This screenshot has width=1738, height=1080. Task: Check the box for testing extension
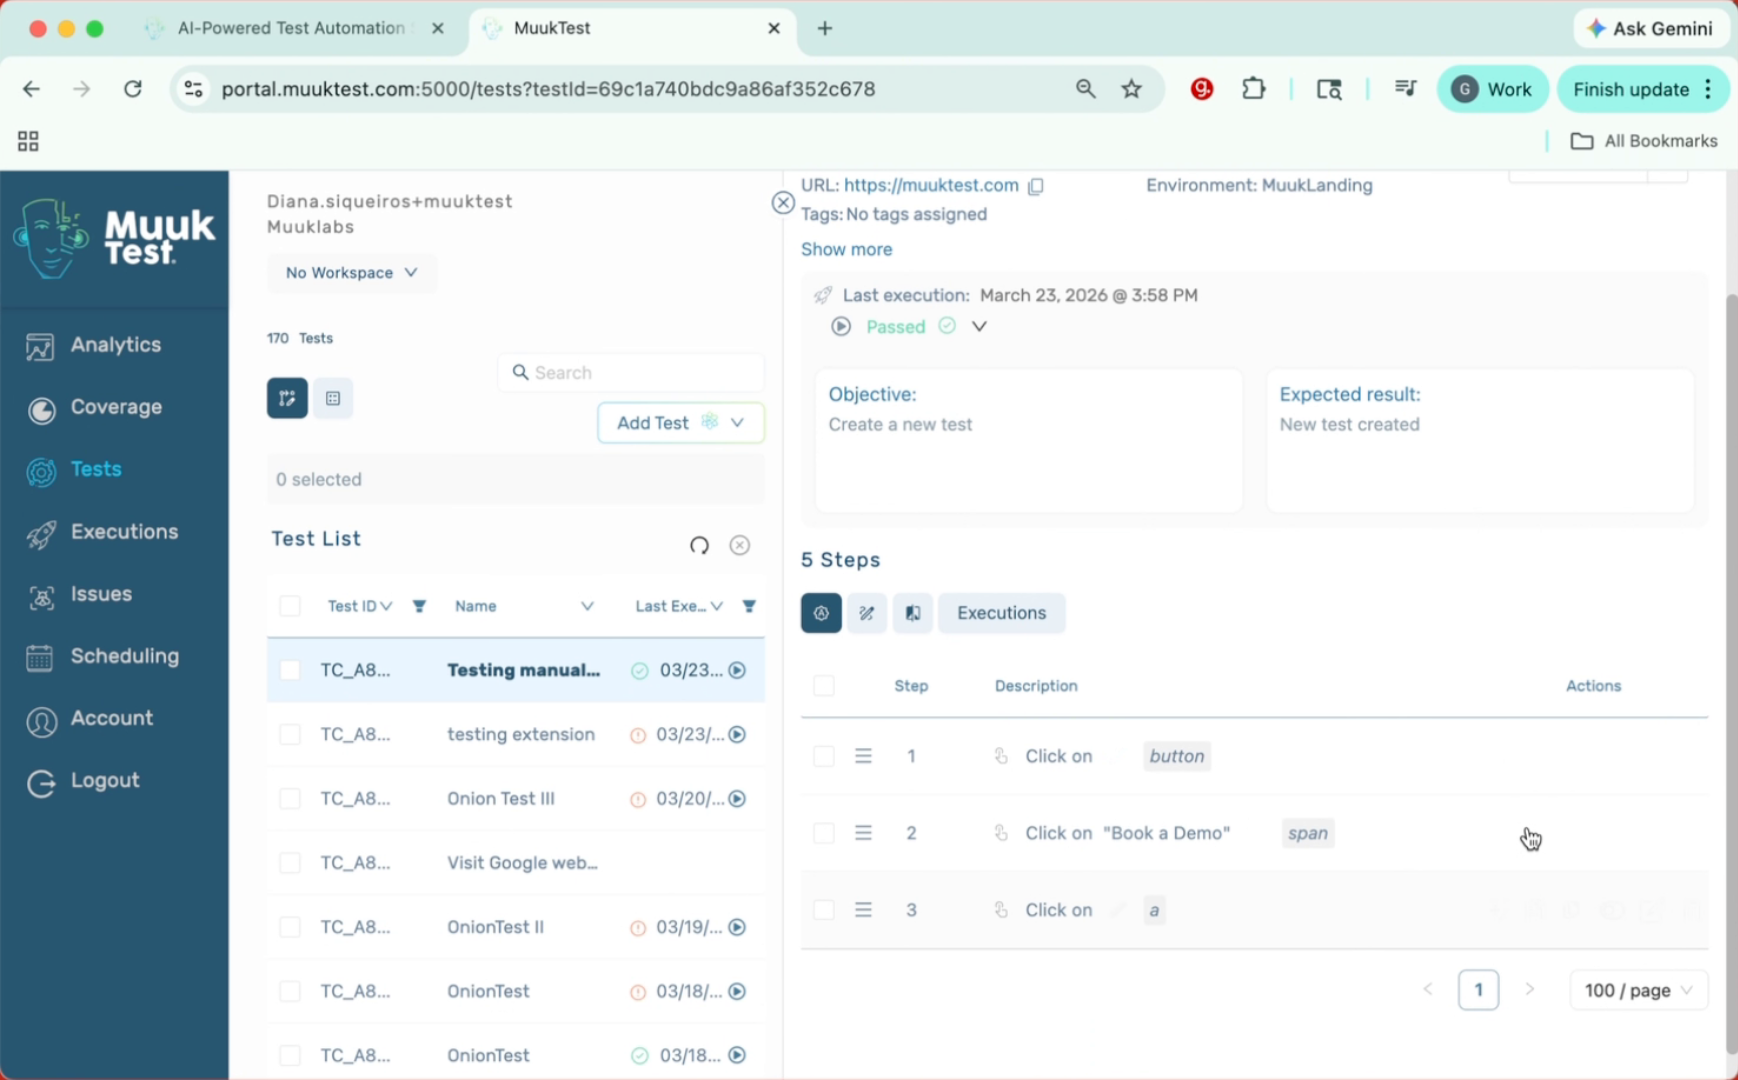click(x=290, y=734)
